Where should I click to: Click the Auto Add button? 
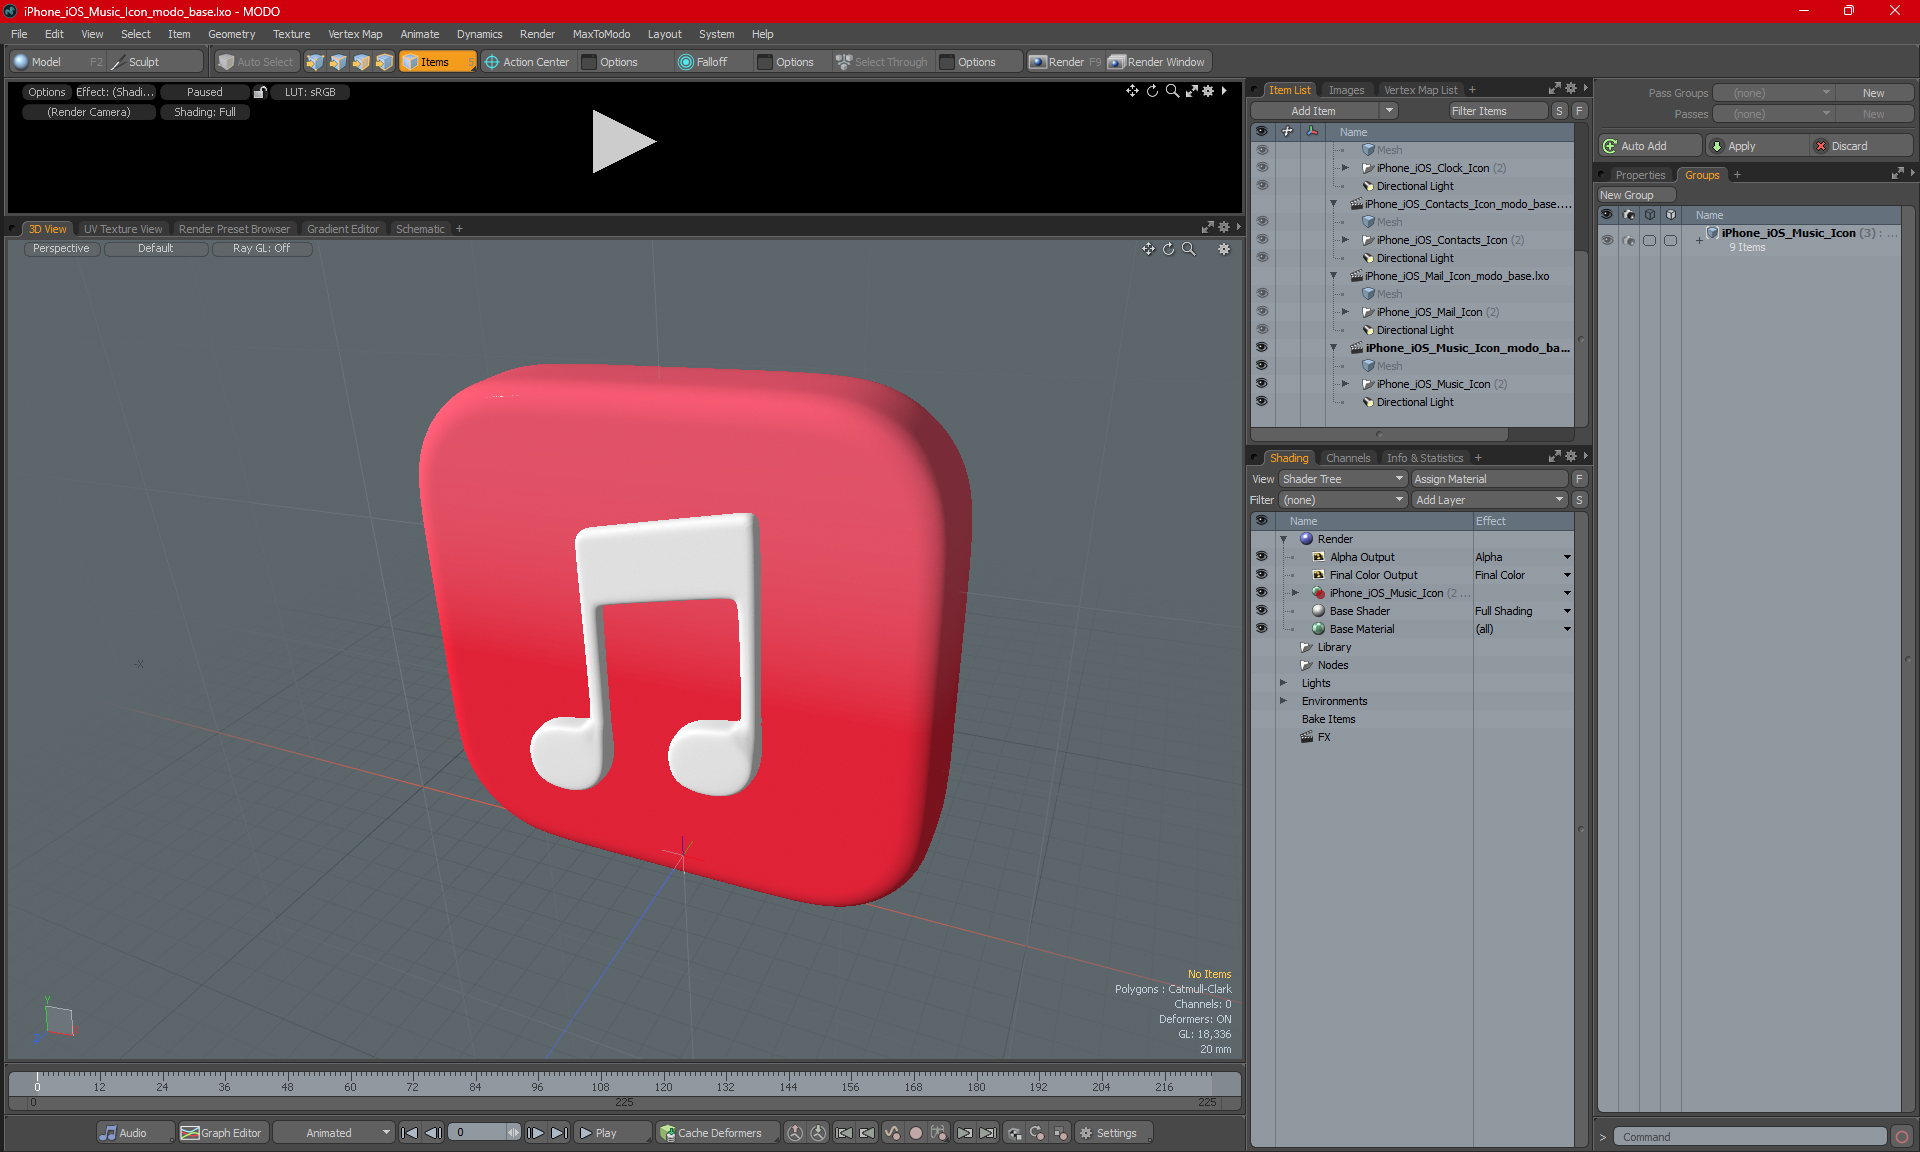tap(1650, 146)
